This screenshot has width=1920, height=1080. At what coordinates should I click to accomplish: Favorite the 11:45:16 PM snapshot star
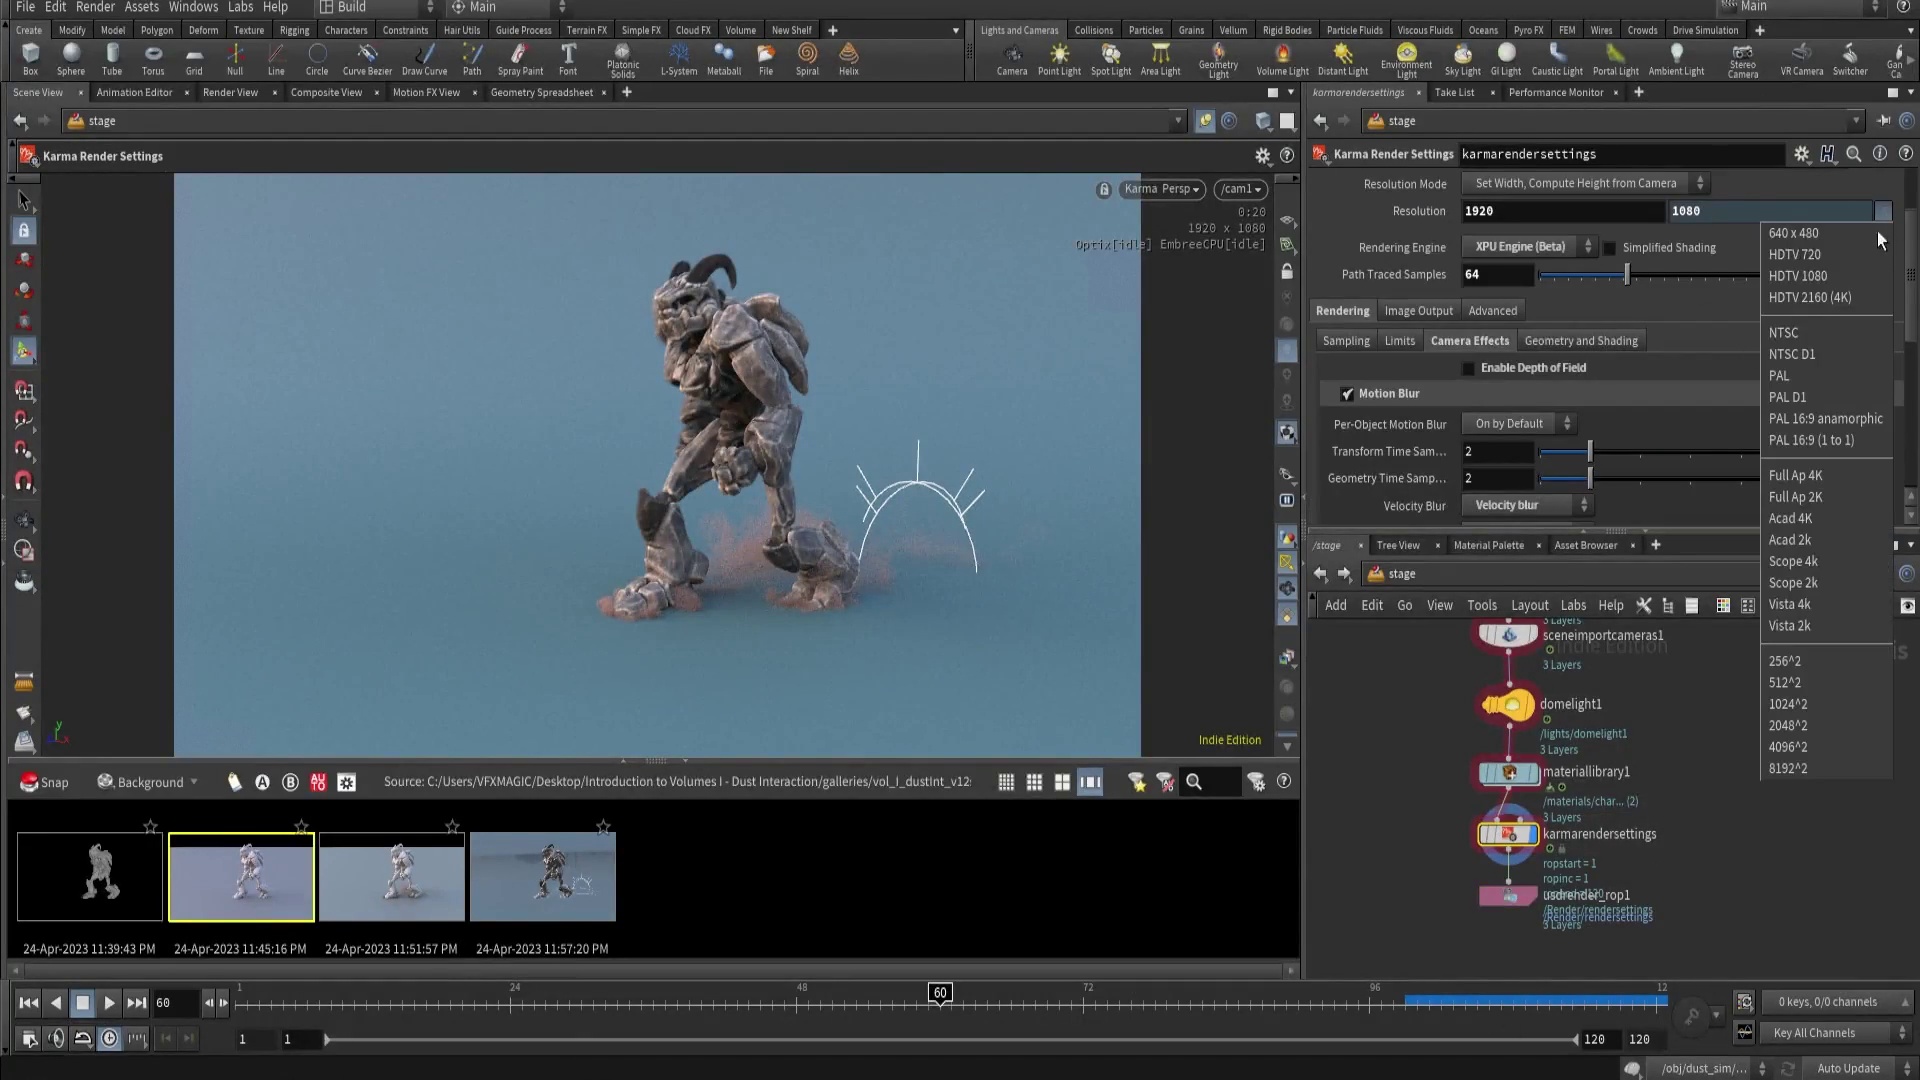301,826
